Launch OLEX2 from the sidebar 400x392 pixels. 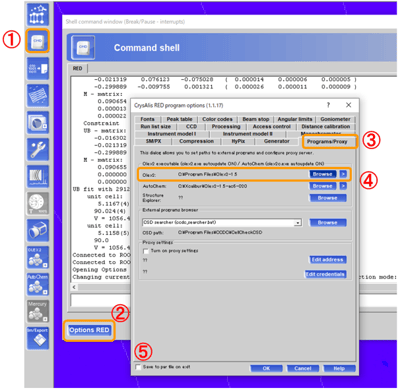[38, 257]
